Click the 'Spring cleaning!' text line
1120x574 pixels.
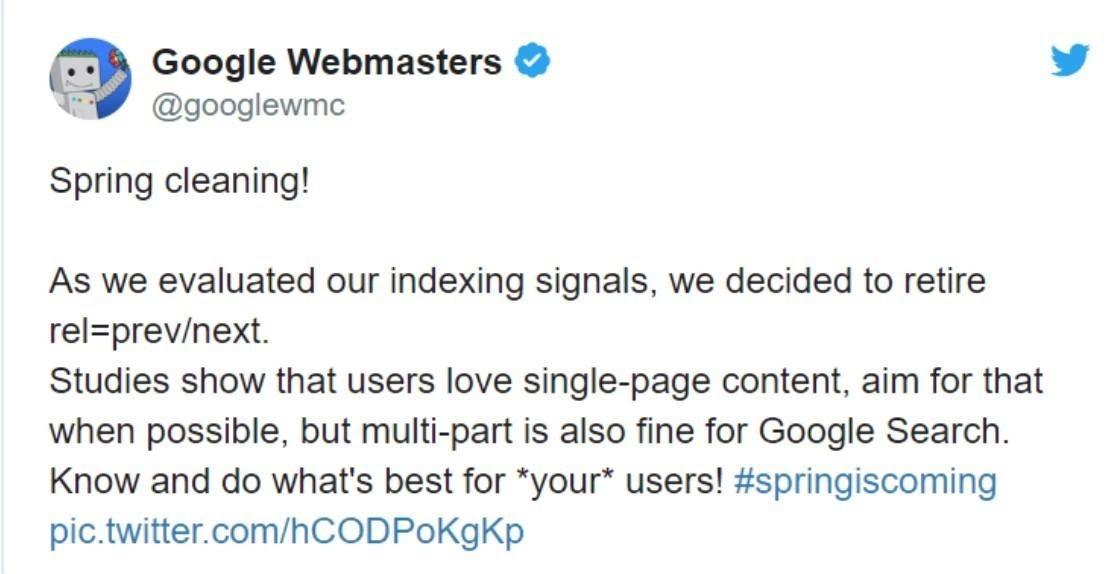click(180, 182)
